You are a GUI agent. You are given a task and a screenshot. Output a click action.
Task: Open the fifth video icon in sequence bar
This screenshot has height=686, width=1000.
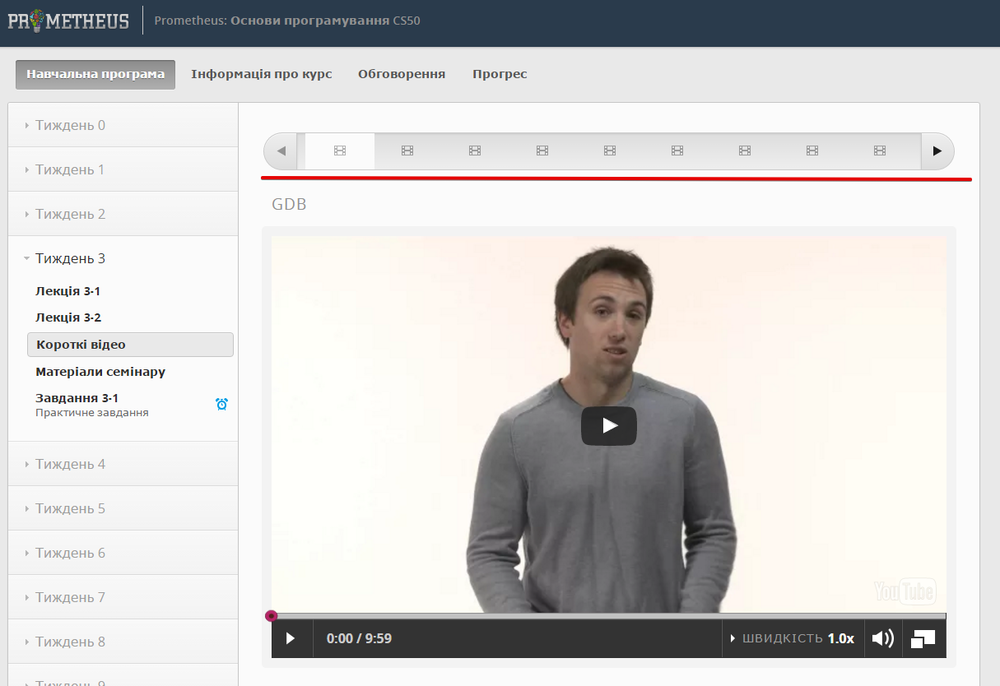(x=610, y=151)
